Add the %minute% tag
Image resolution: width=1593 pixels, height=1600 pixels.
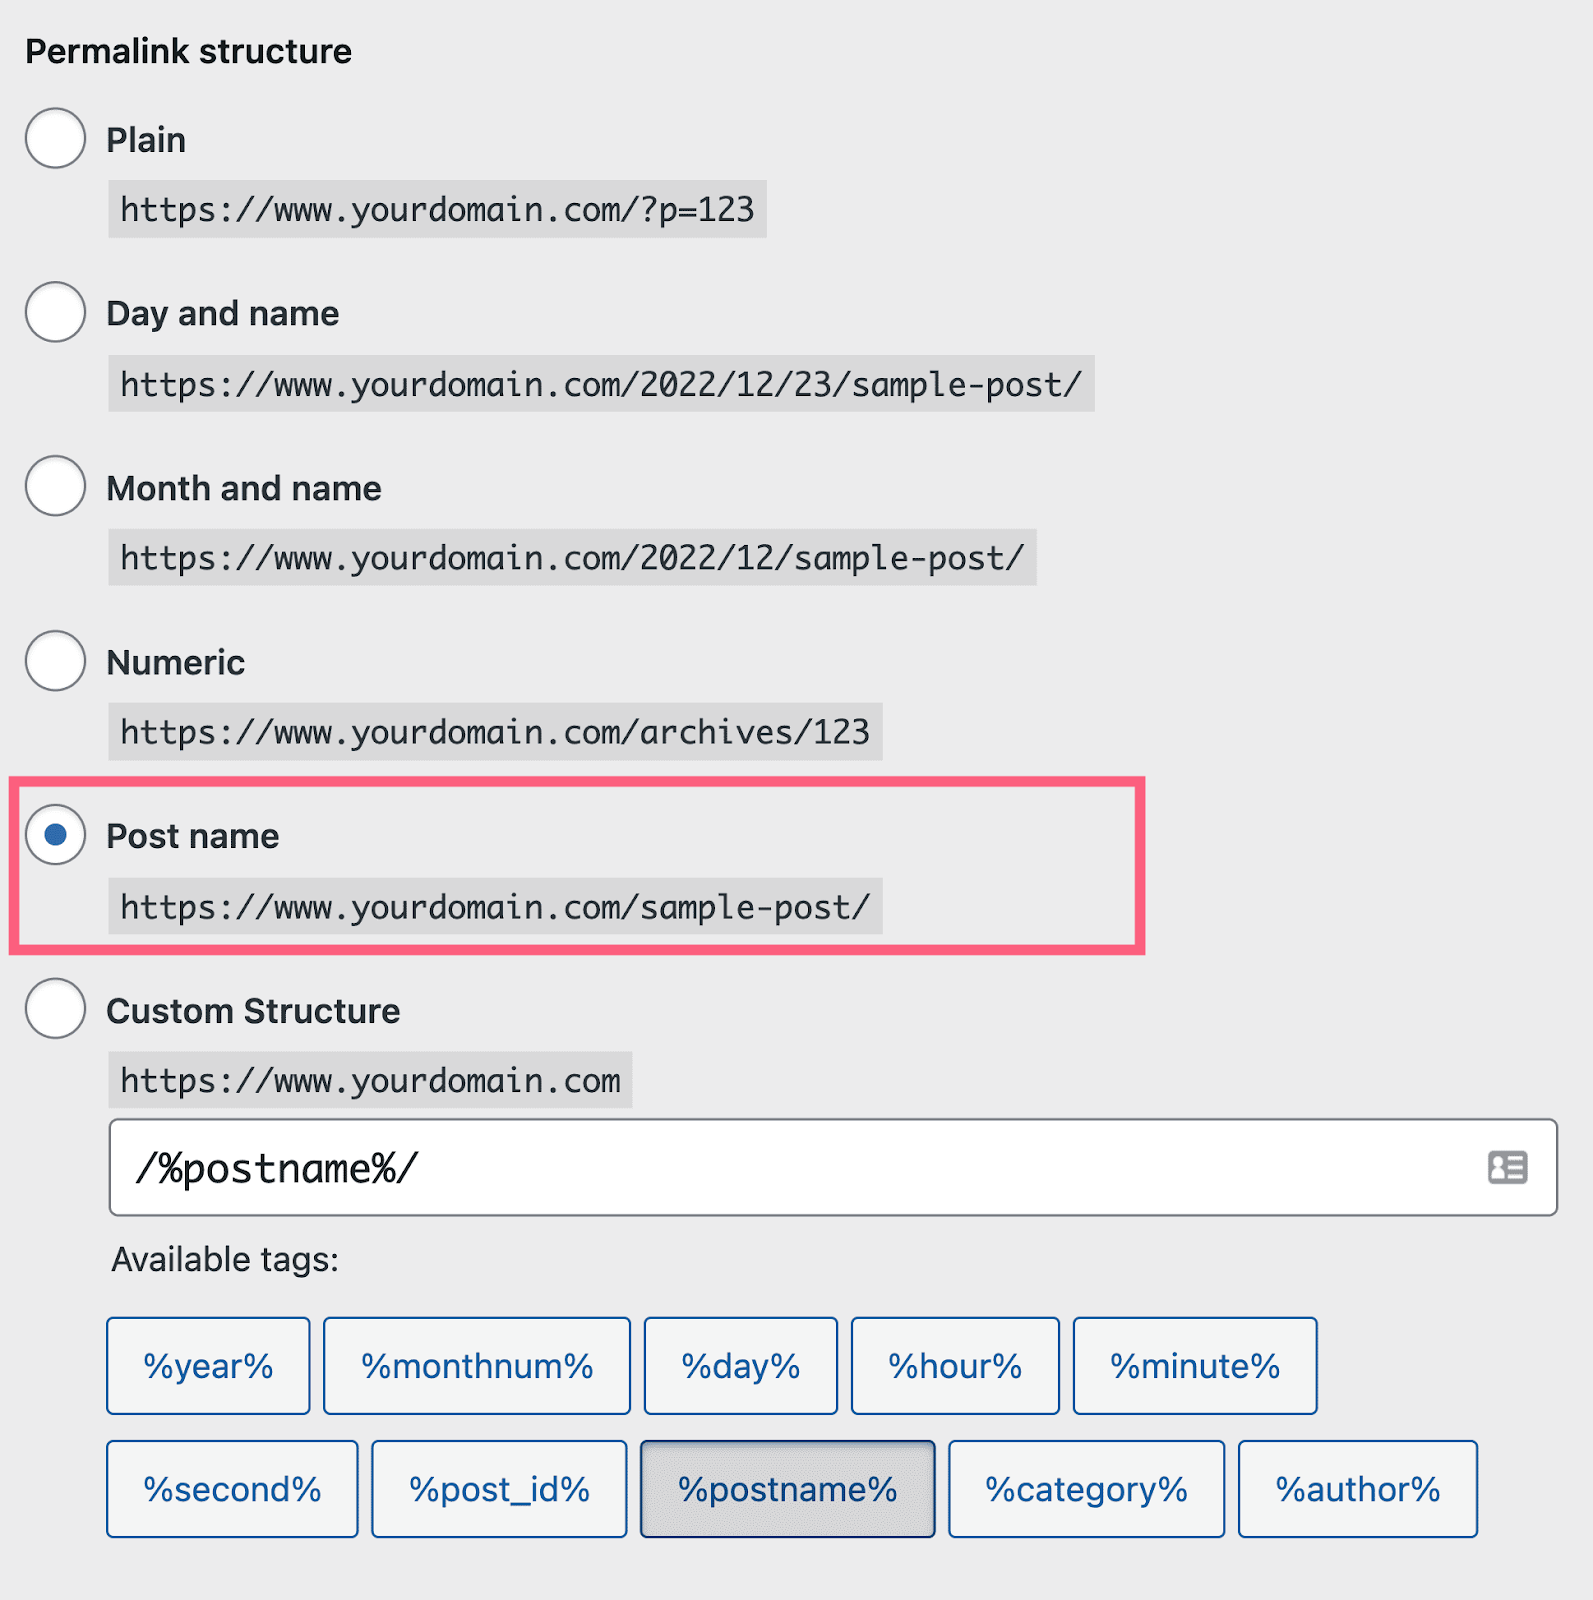[x=1194, y=1366]
